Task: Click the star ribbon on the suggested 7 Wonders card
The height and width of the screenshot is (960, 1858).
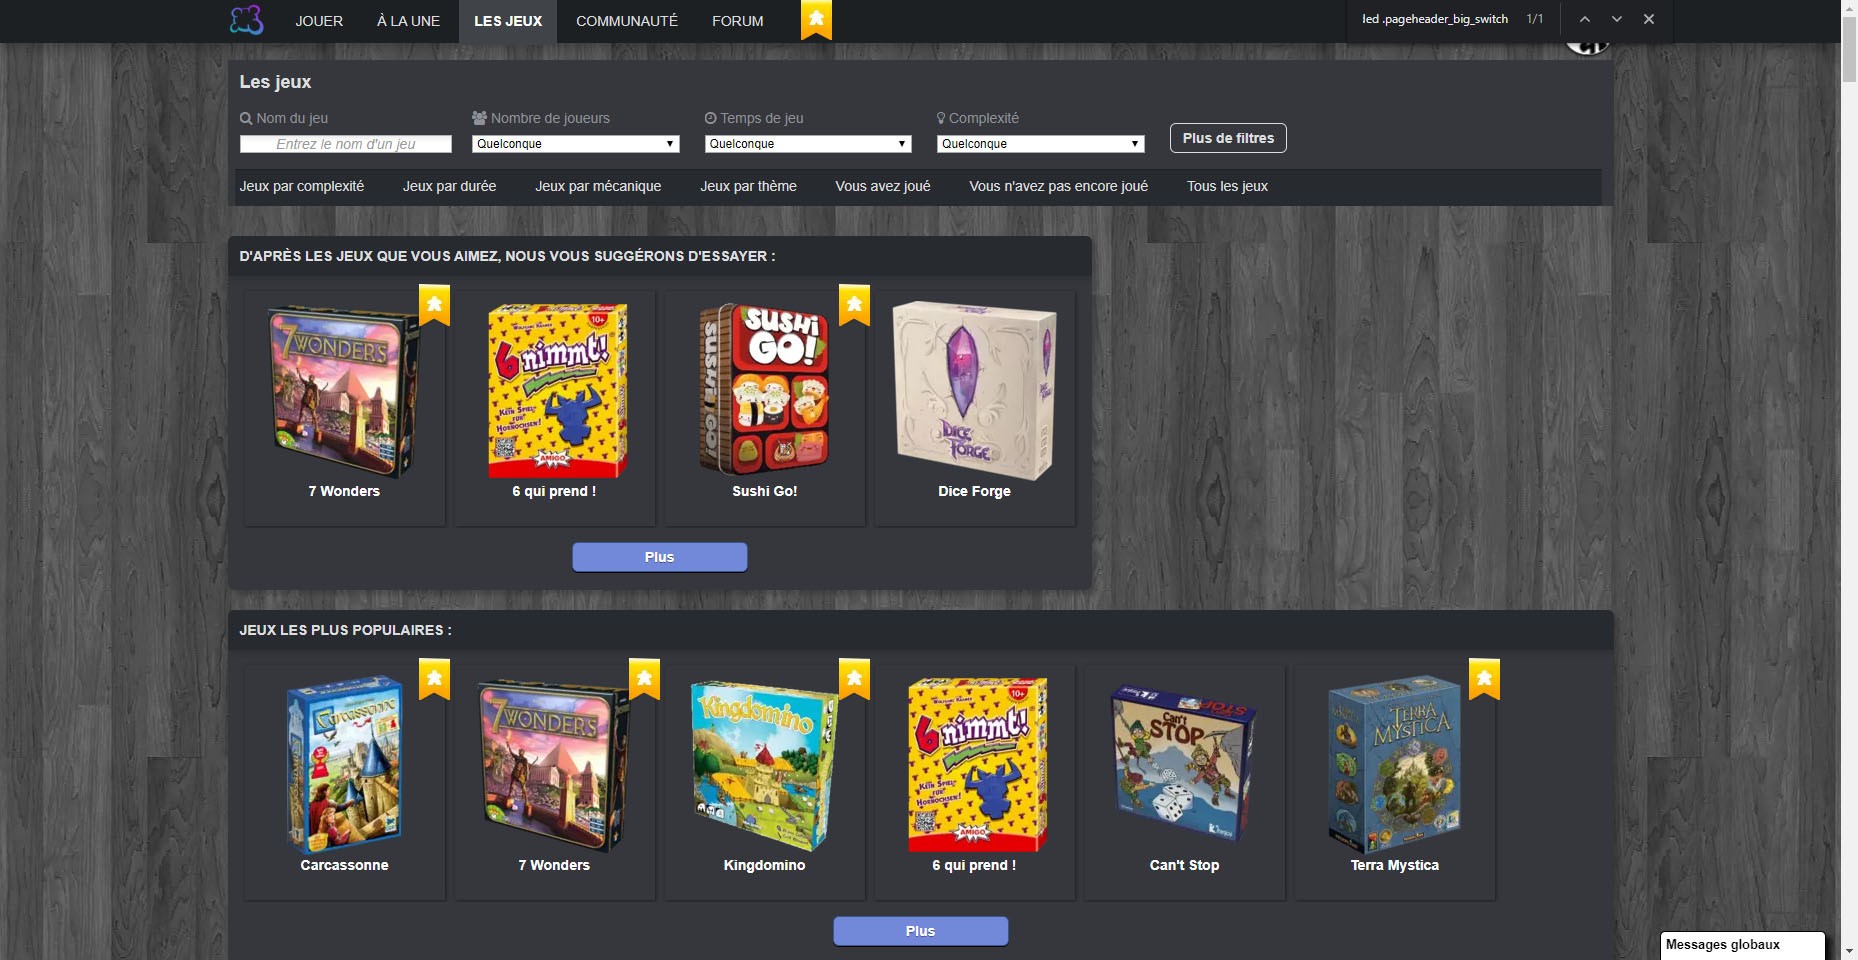Action: (434, 305)
